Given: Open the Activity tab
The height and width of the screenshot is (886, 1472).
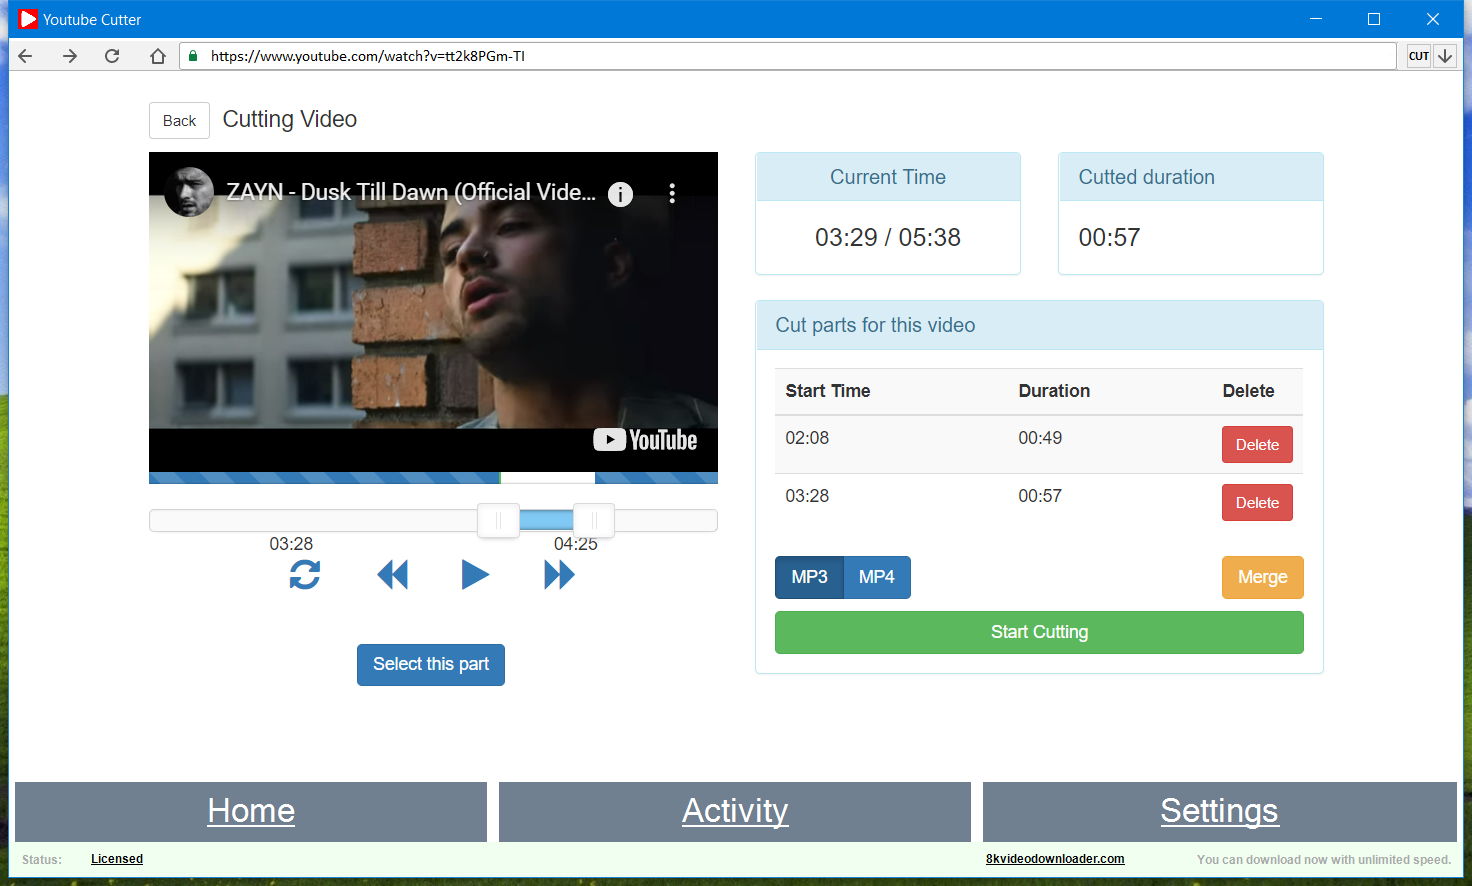Looking at the screenshot, I should [735, 811].
